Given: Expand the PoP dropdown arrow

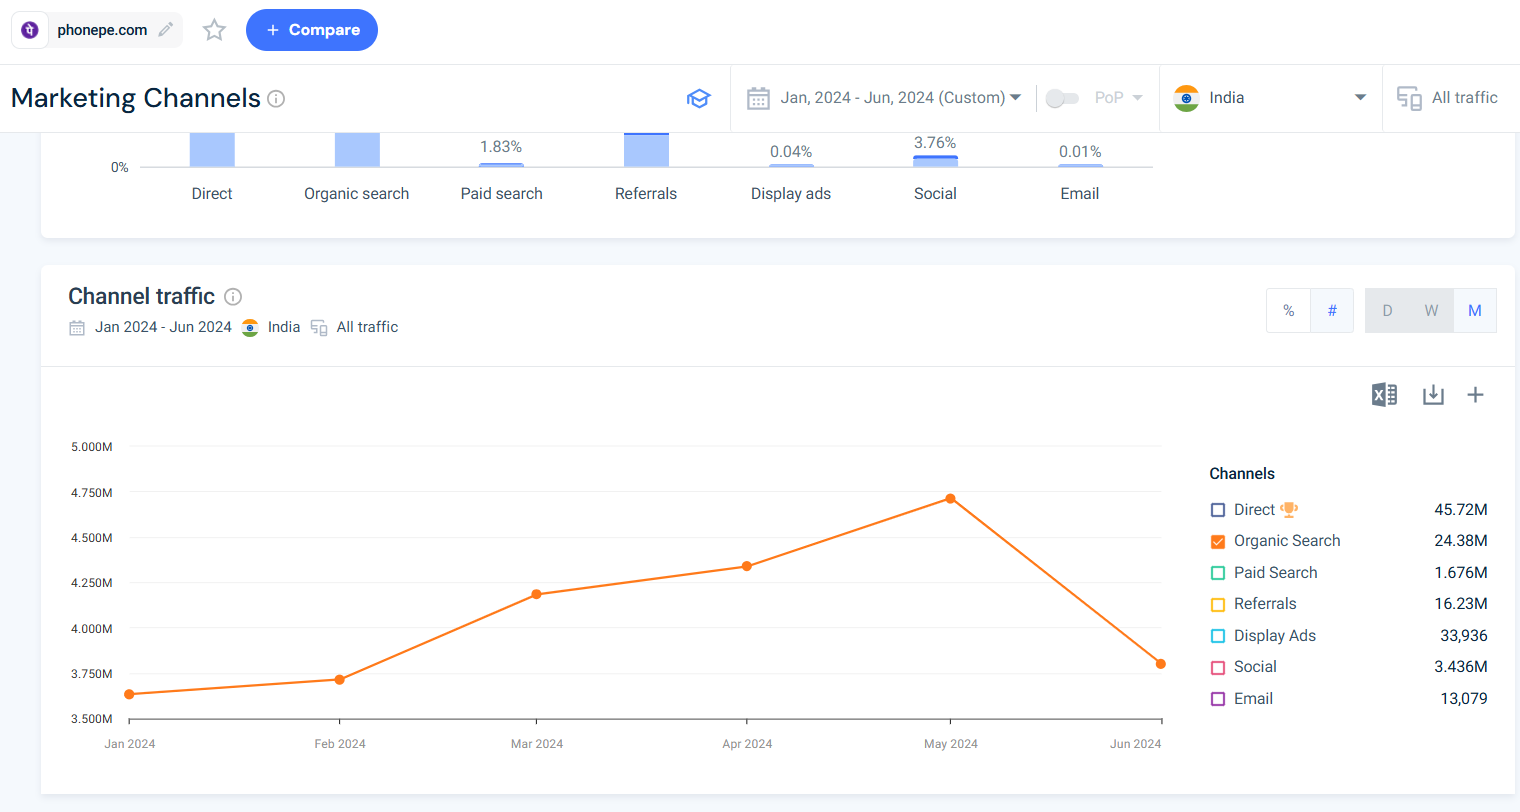Looking at the screenshot, I should (1137, 98).
